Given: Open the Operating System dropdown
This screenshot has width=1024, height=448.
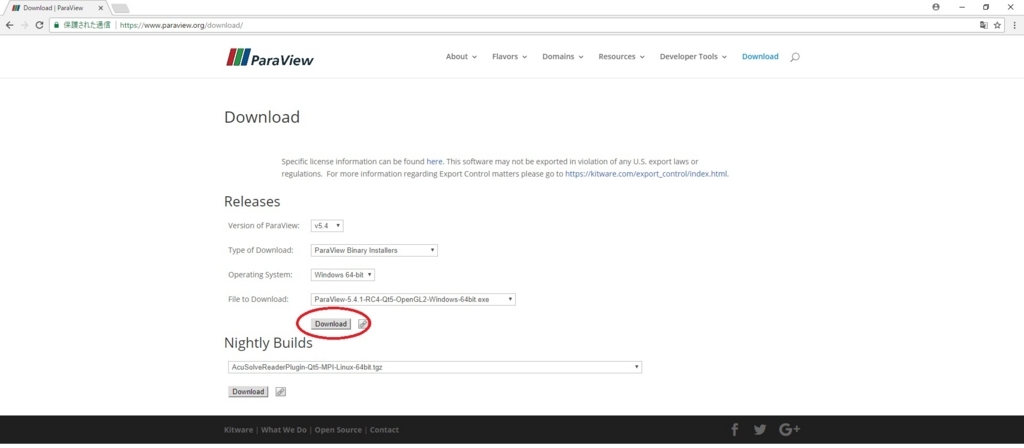Looking at the screenshot, I should pyautogui.click(x=343, y=275).
